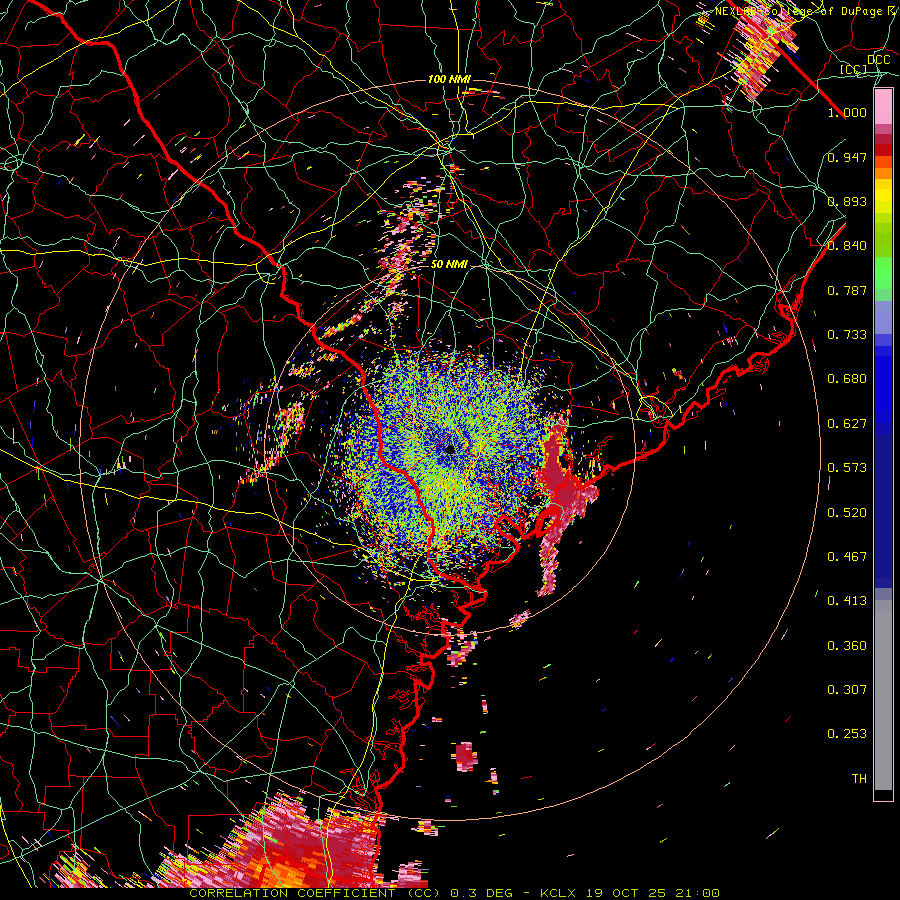Screen dimensions: 900x900
Task: Click the KCLX station identifier in caption
Action: 557,893
